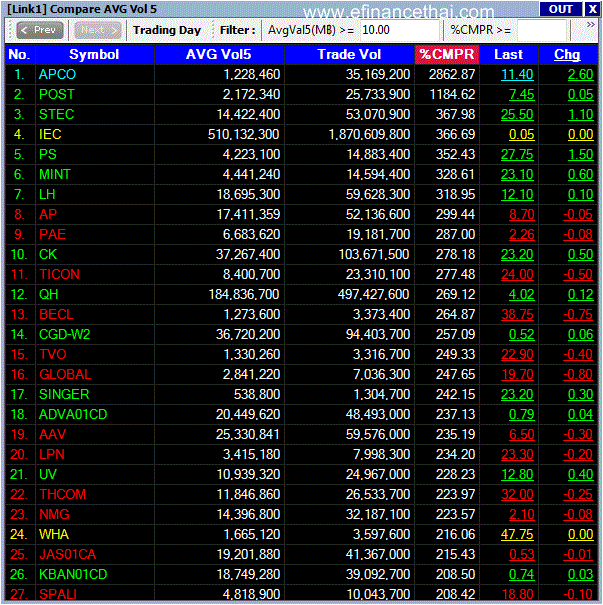The width and height of the screenshot is (603, 605).
Task: Click the disabled Next button
Action: [98, 30]
